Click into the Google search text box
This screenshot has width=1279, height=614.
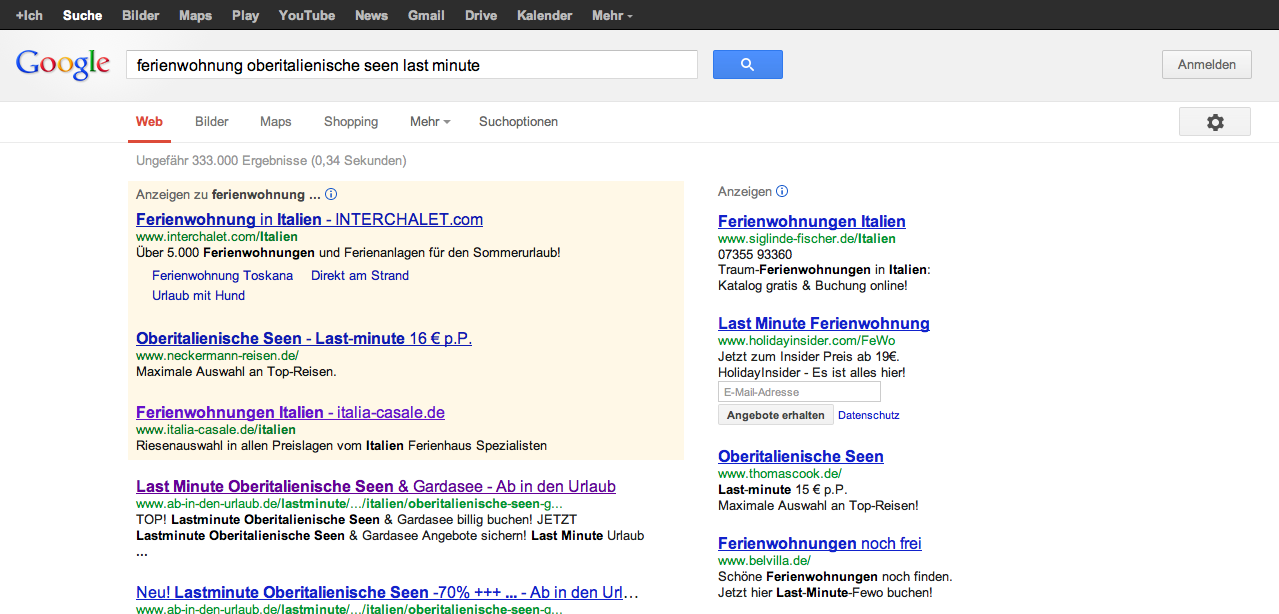(410, 65)
